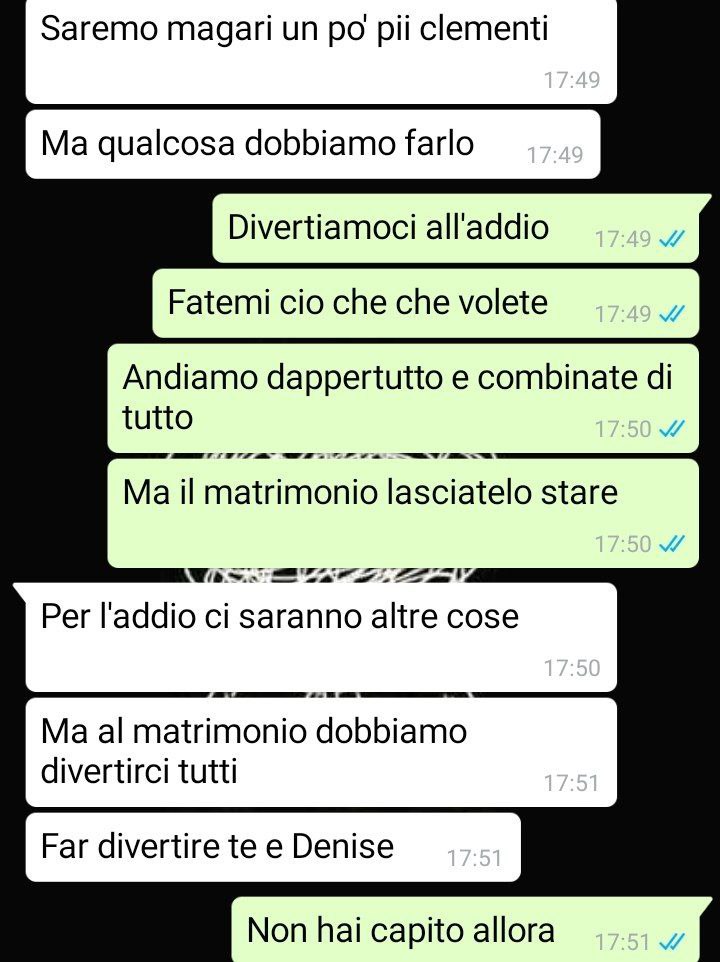The width and height of the screenshot is (720, 962).
Task: Select the message 'Saremo magari un po' pii clementi'
Action: (x=321, y=52)
